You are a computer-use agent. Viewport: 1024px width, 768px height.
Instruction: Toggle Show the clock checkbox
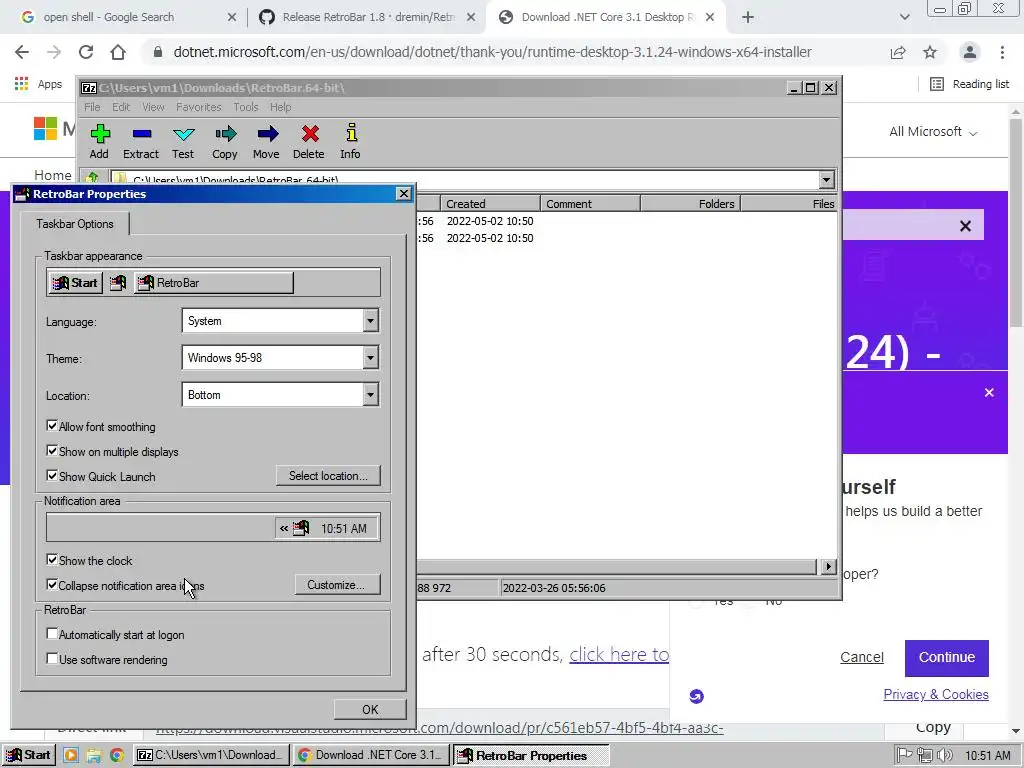[52, 560]
